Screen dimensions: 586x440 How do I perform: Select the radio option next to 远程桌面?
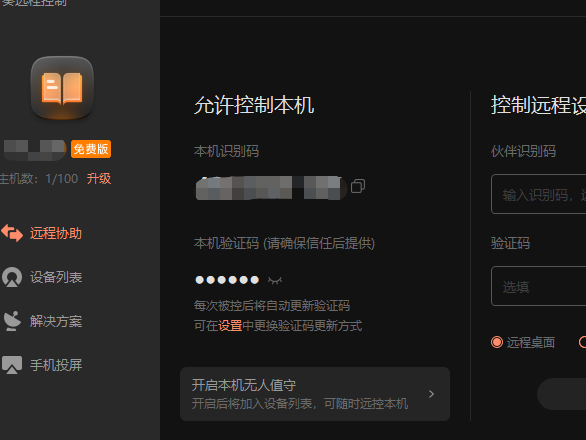click(x=582, y=342)
